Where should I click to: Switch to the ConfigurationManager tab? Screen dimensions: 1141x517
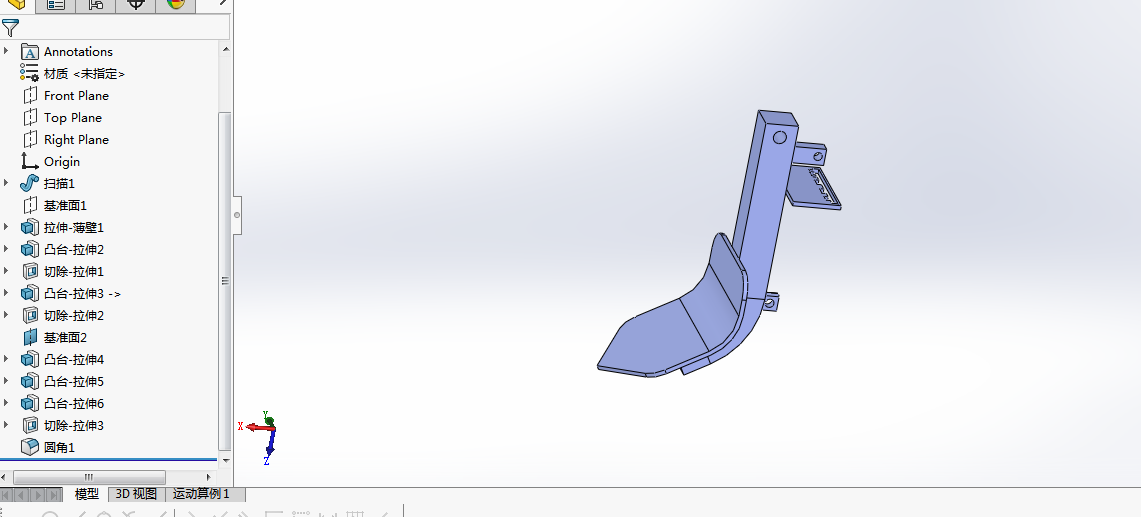click(95, 5)
